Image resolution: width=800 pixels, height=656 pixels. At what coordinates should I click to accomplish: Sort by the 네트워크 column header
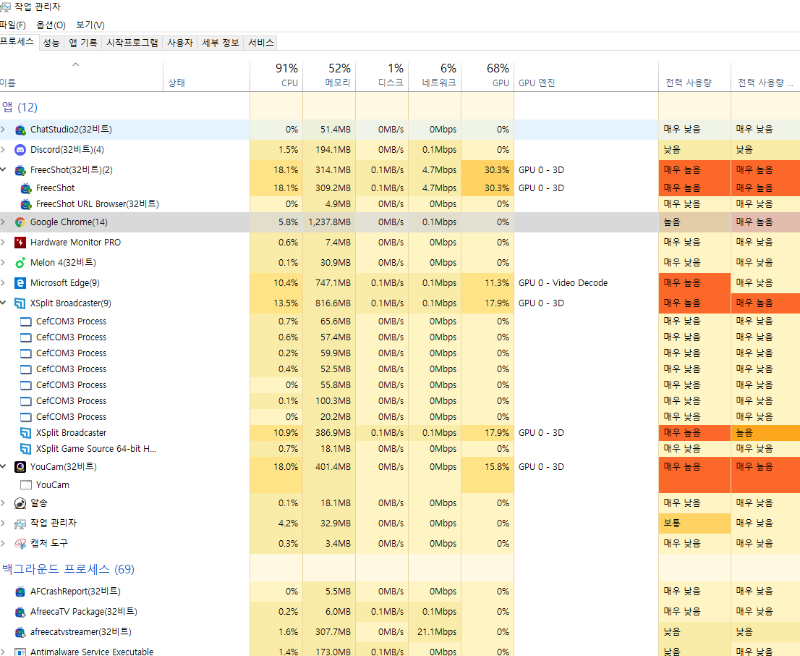[435, 76]
